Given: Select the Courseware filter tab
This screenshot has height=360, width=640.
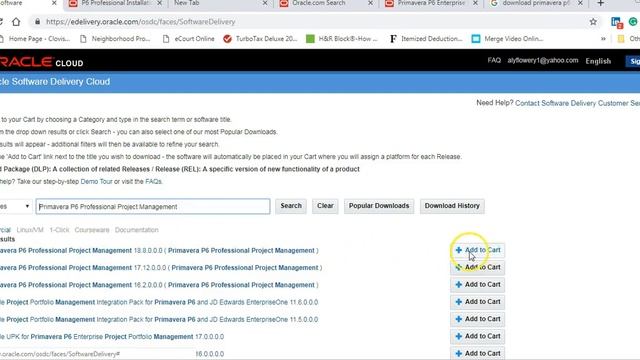Looking at the screenshot, I should 92,230.
